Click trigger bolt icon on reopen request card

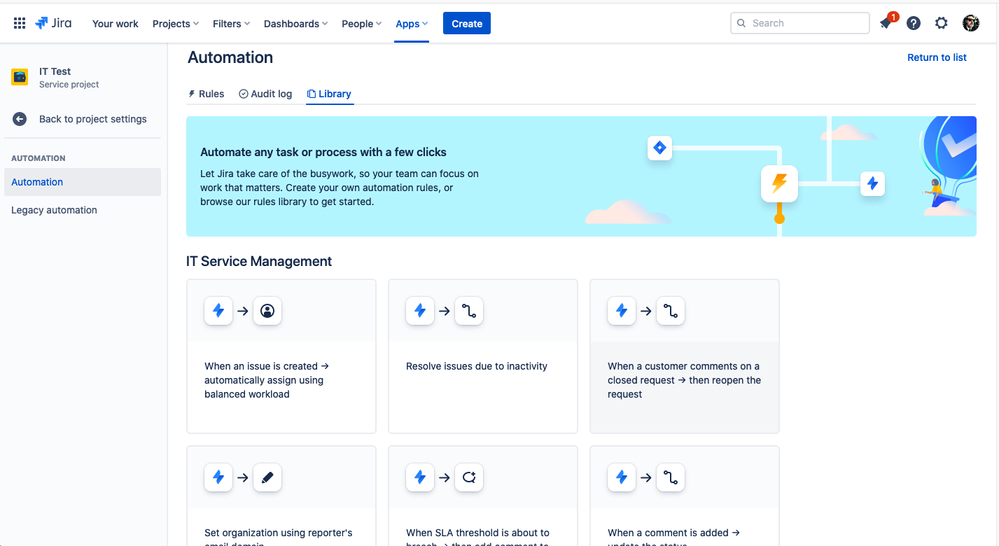[621, 311]
